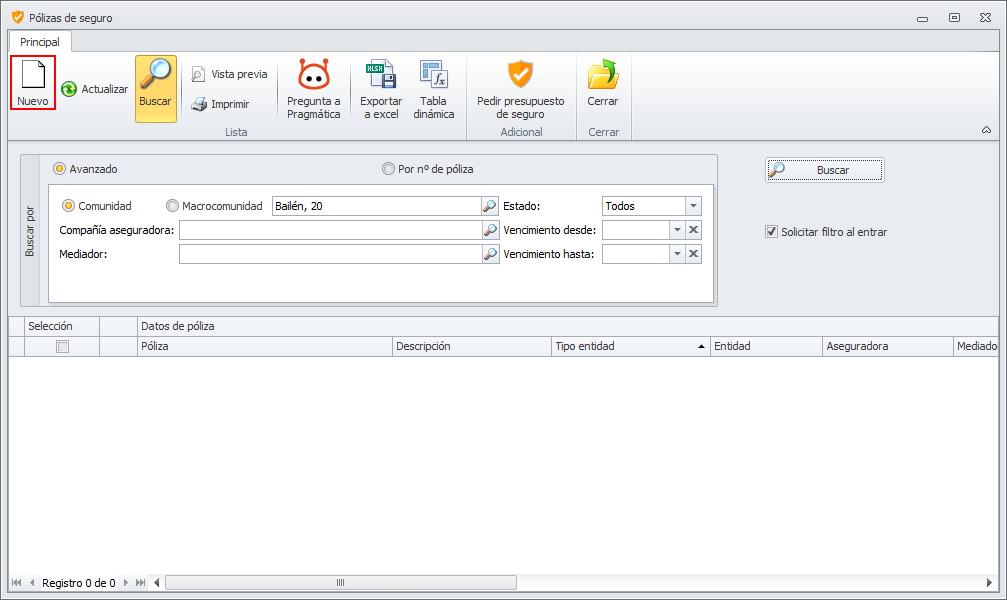
Task: Sort by the Aseguradora column header
Action: click(888, 346)
